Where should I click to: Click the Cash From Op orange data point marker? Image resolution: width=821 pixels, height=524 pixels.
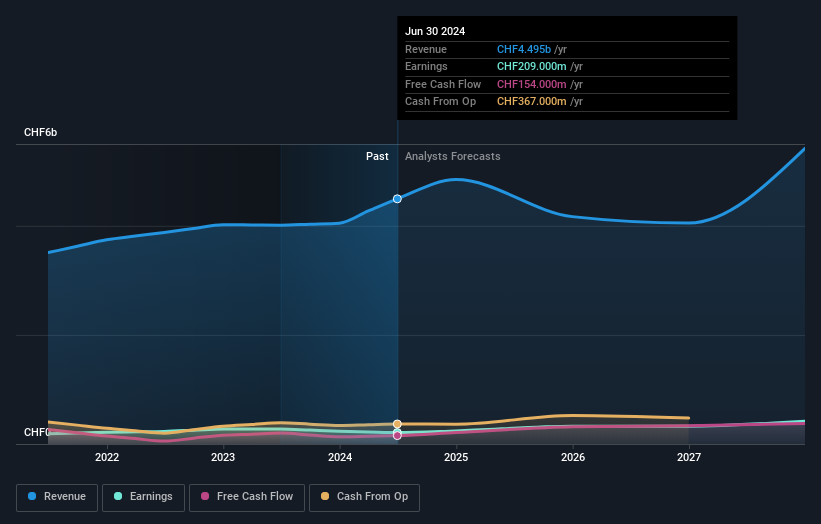coord(397,424)
